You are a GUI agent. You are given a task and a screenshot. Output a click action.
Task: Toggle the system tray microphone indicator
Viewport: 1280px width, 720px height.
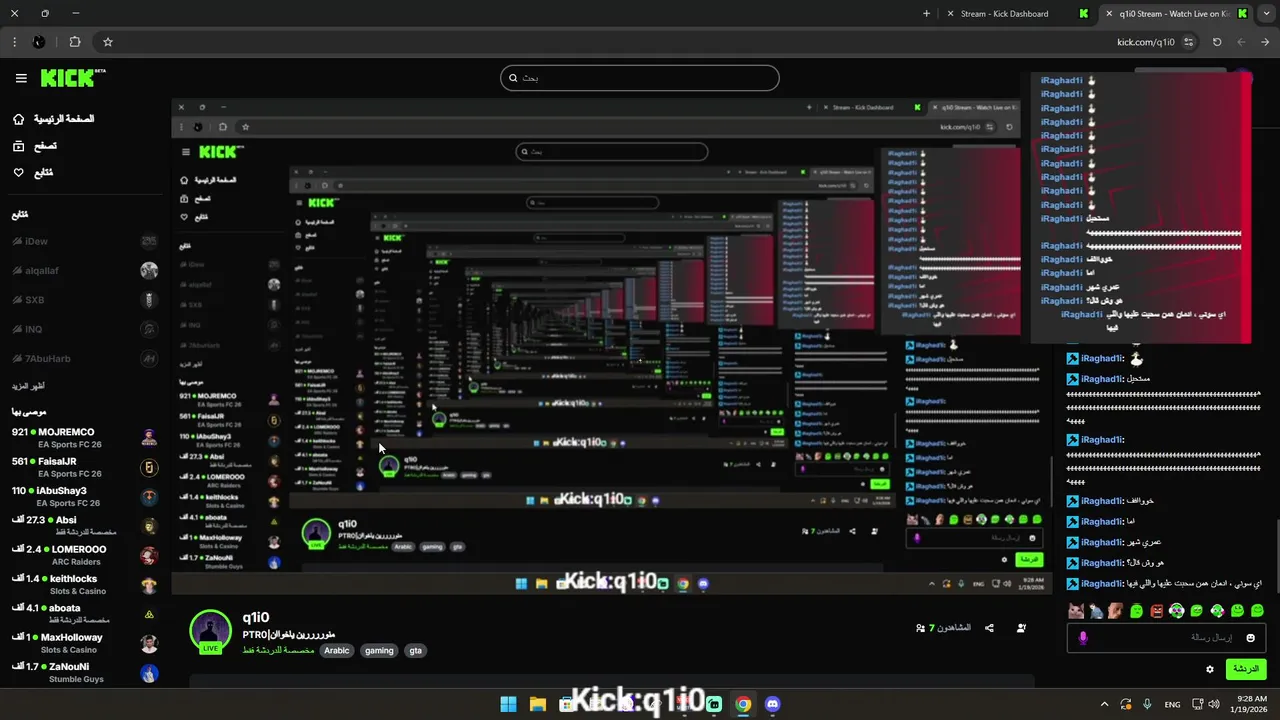pyautogui.click(x=1147, y=704)
